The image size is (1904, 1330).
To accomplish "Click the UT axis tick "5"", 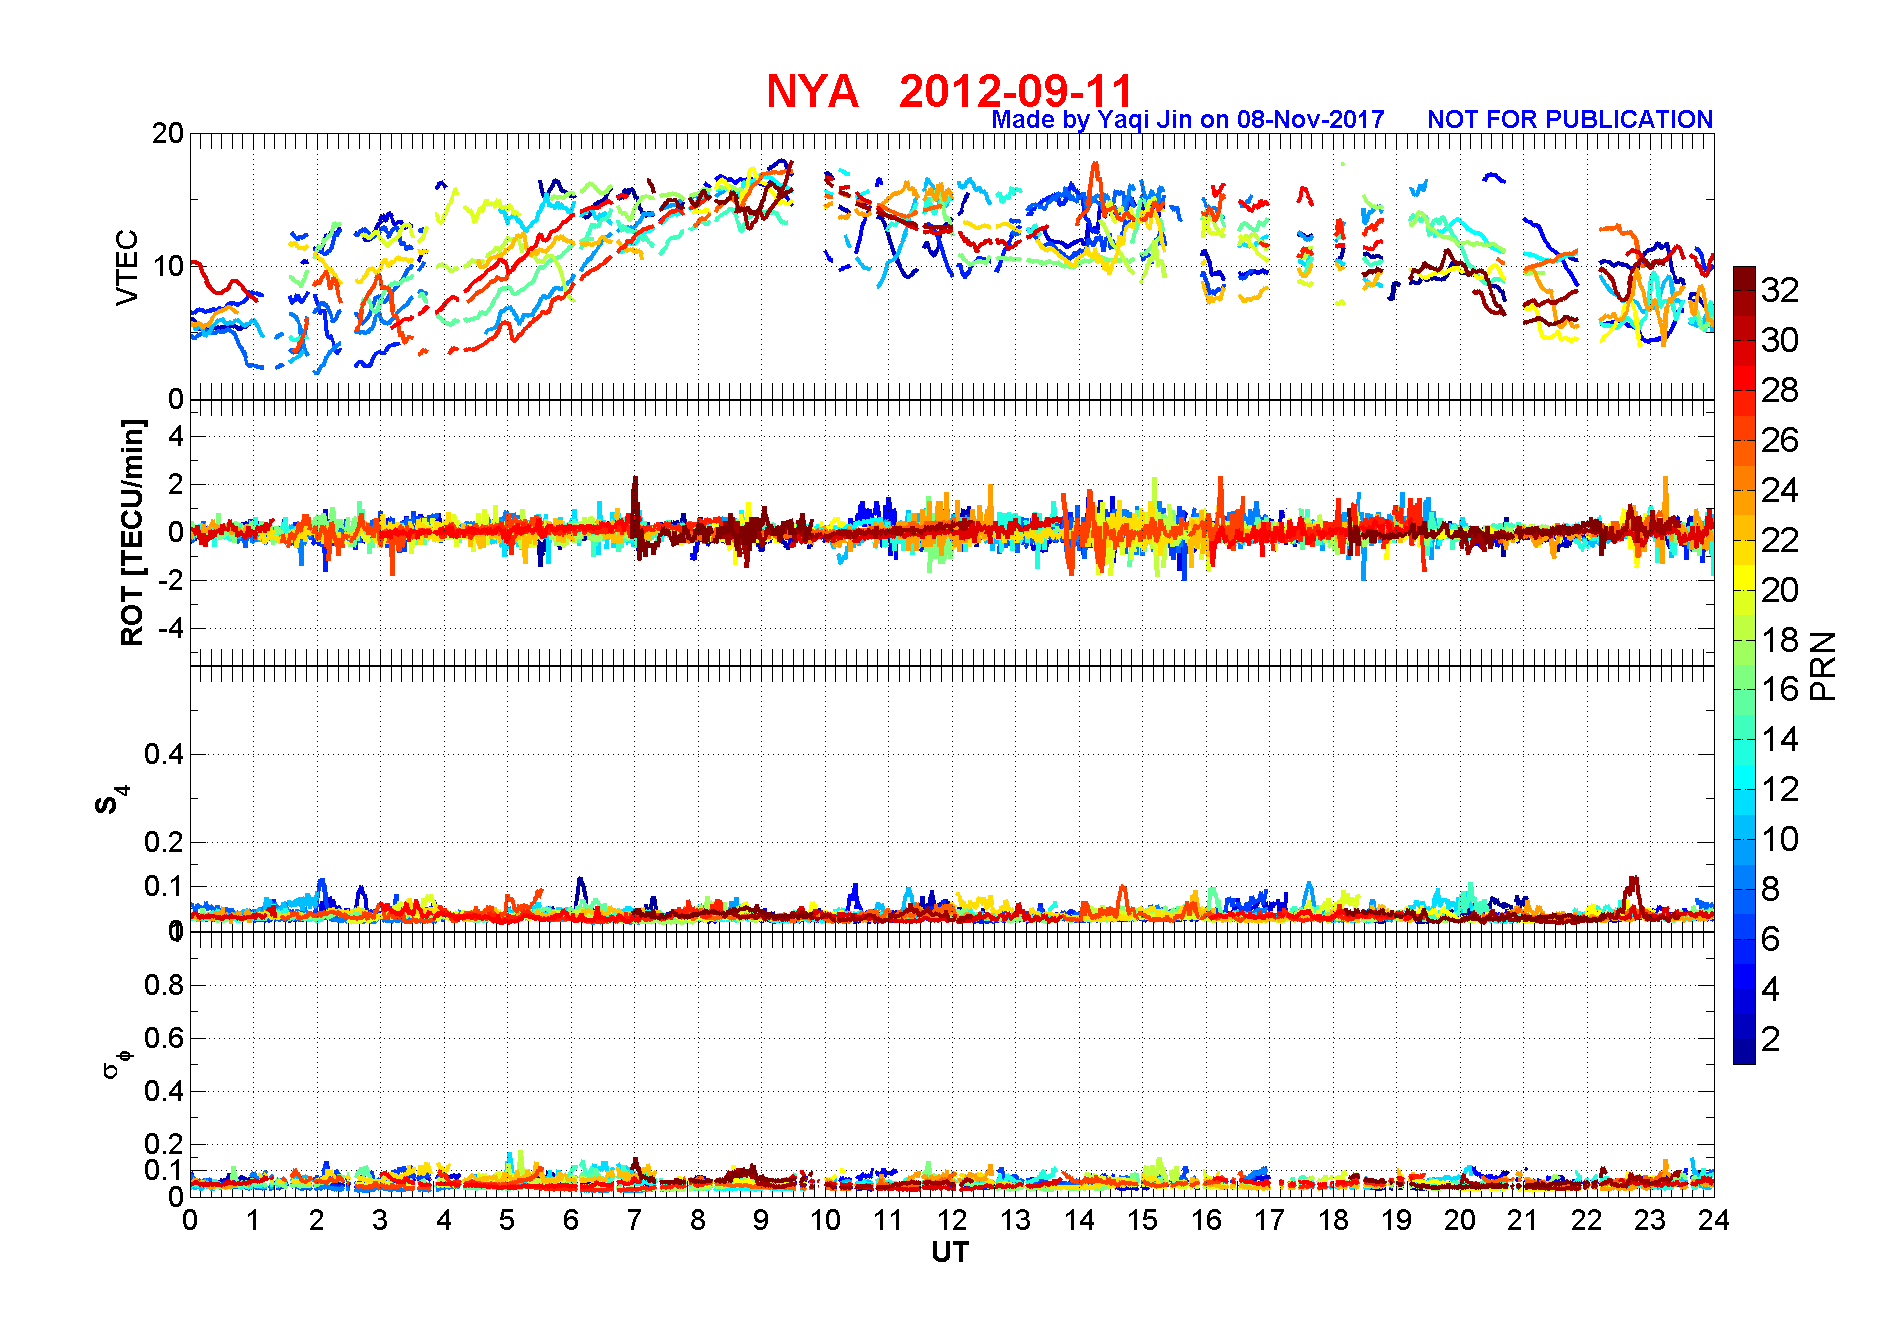I will pyautogui.click(x=507, y=1220).
